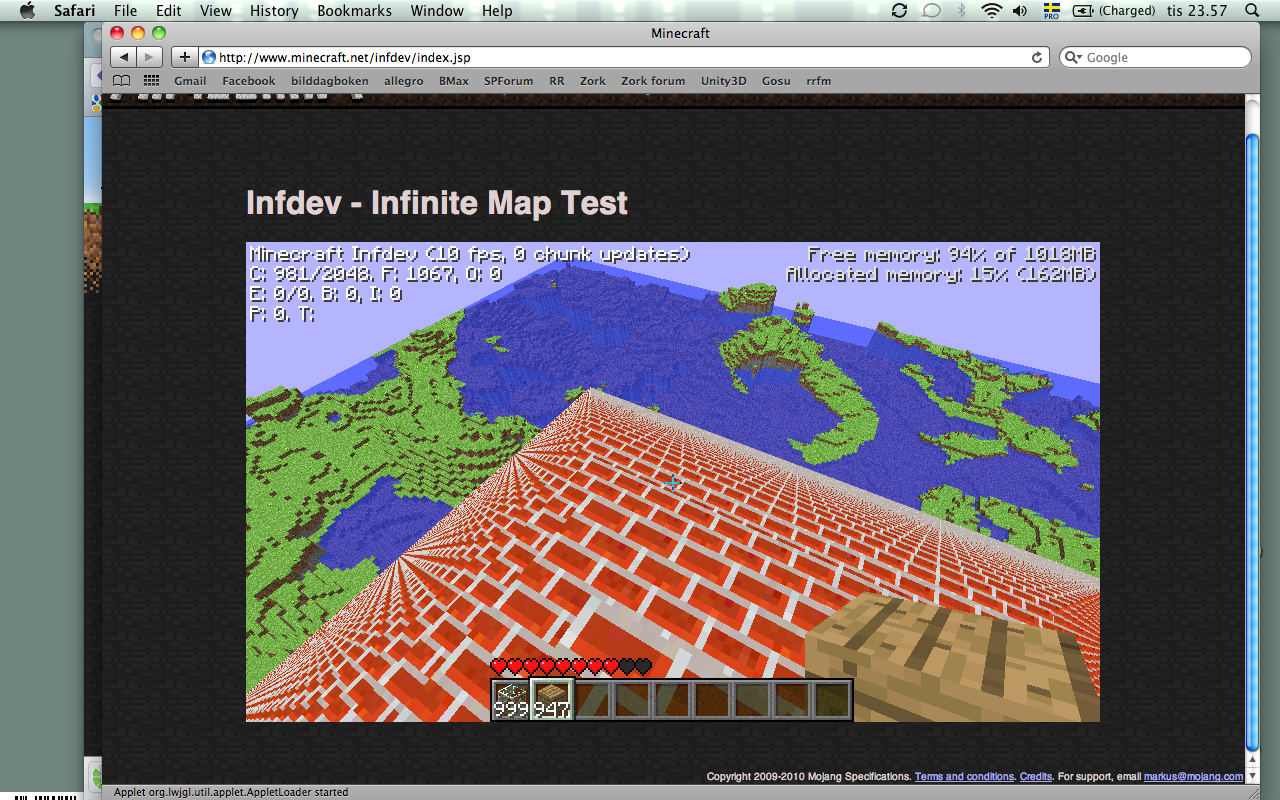Viewport: 1280px width, 800px height.
Task: Open the RR bookmark
Action: click(557, 81)
